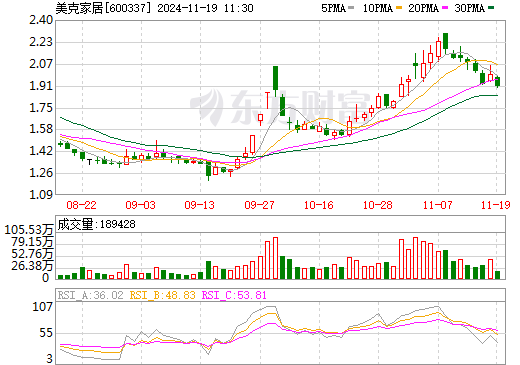Click the 10PMA orange legend swatch
The height and width of the screenshot is (365, 520).
399,8
